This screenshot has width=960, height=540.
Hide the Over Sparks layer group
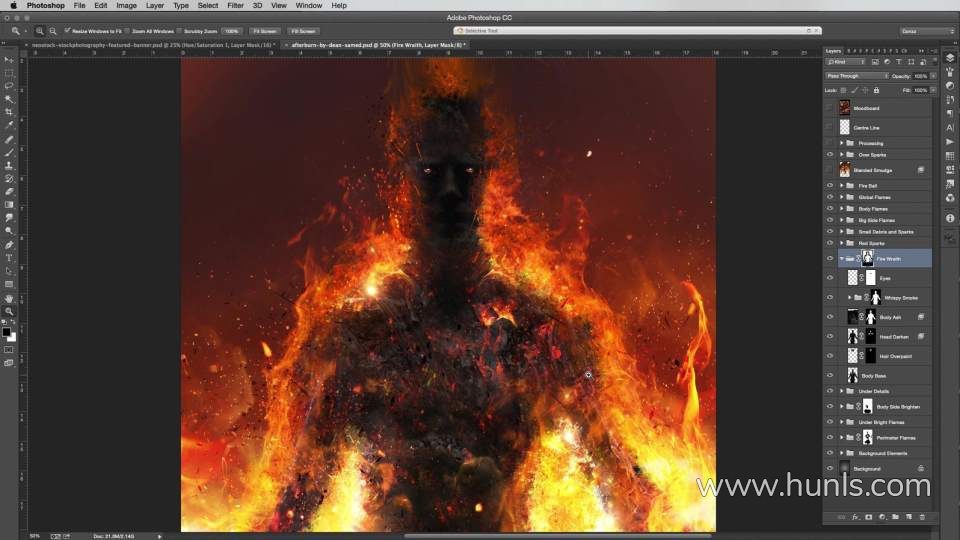[x=830, y=155]
